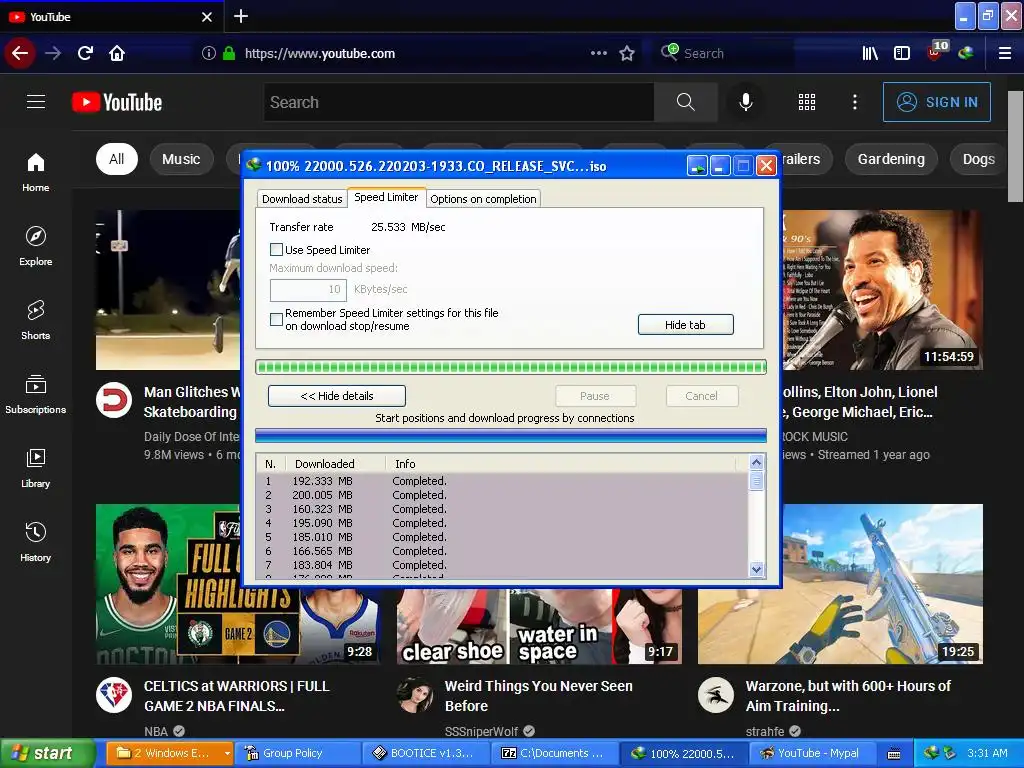The image size is (1024, 768).
Task: Open the Celtics at Warriors video thumbnail
Action: coord(238,584)
